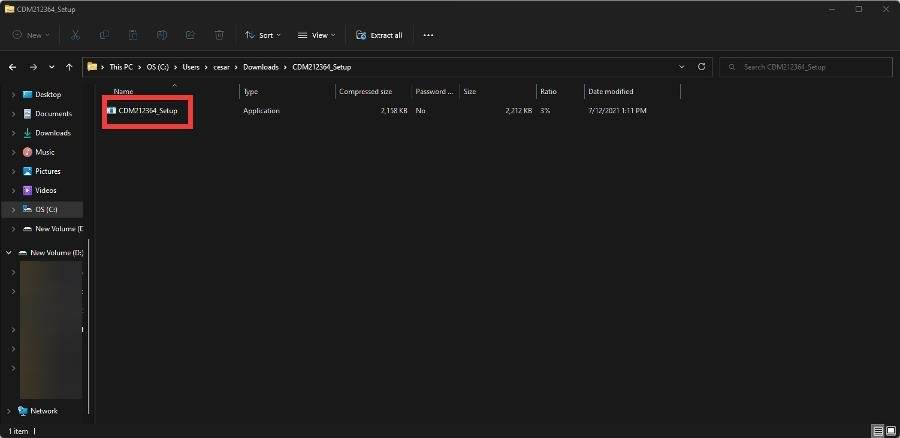Select Desktop in the navigation pane
The height and width of the screenshot is (438, 900).
tap(48, 95)
